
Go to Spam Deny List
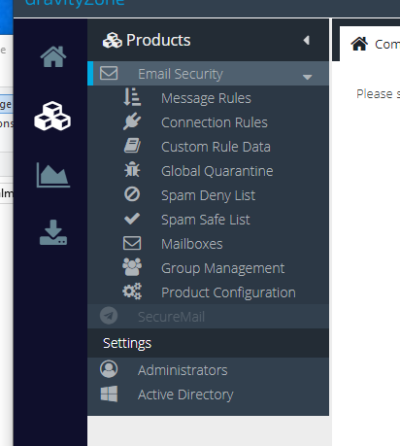point(208,195)
